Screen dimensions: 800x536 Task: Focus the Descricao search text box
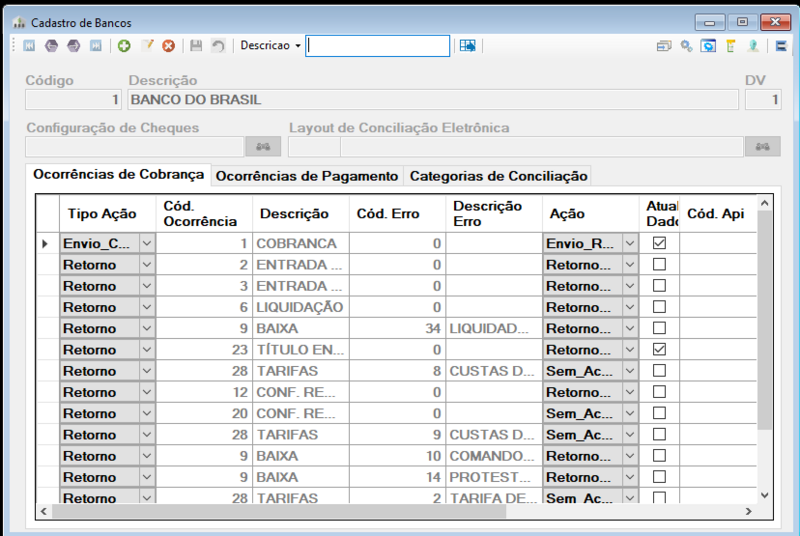click(x=378, y=46)
